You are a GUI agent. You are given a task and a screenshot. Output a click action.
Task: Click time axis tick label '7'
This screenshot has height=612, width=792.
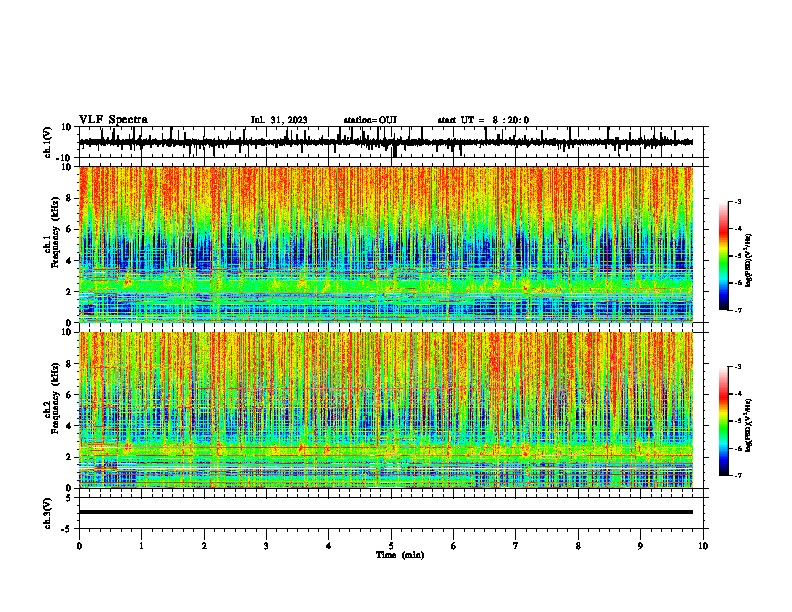pos(516,546)
